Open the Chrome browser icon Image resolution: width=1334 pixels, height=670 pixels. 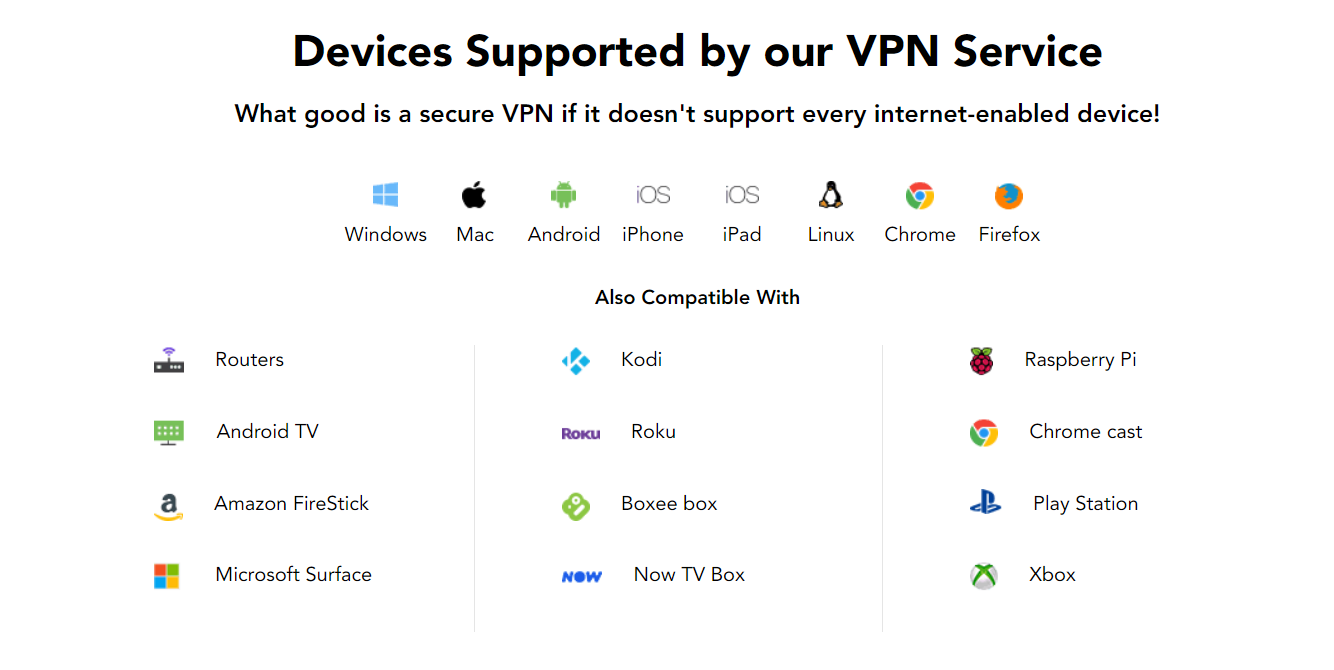(919, 193)
